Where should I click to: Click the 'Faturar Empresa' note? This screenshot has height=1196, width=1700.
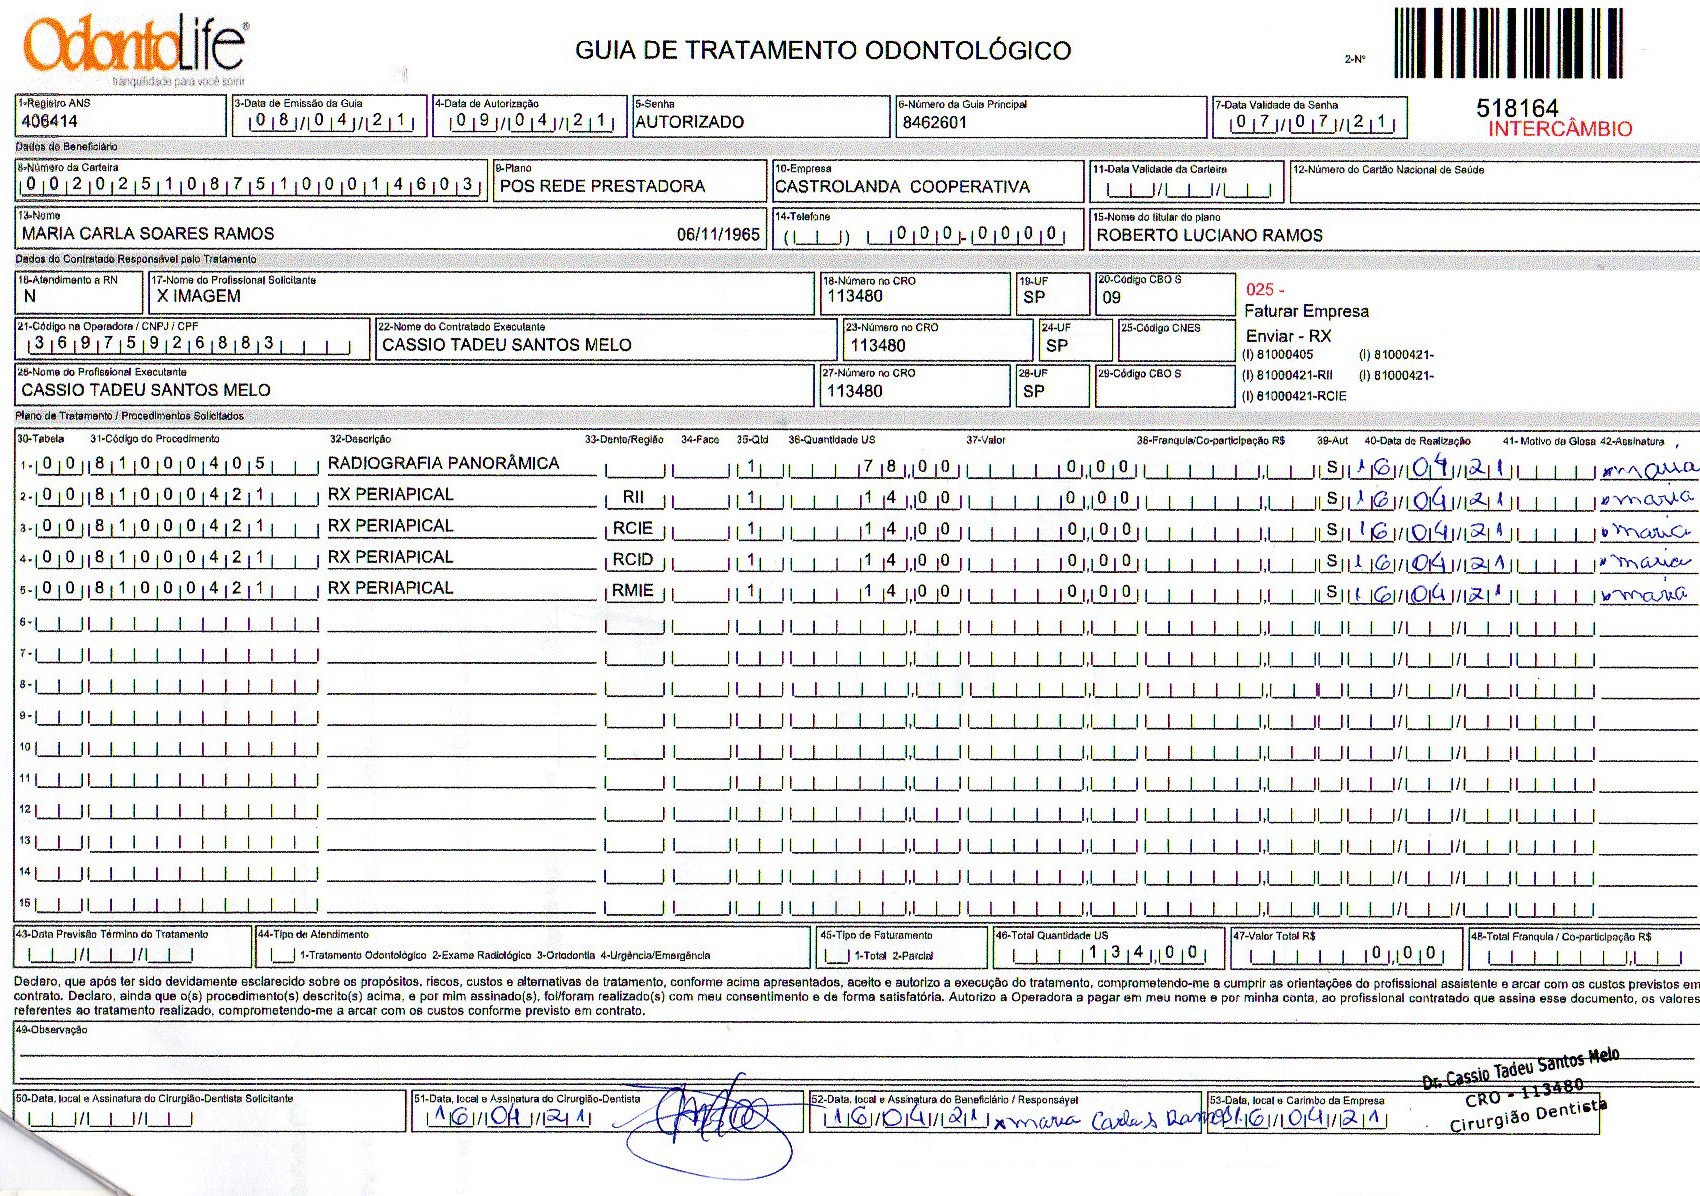1306,311
